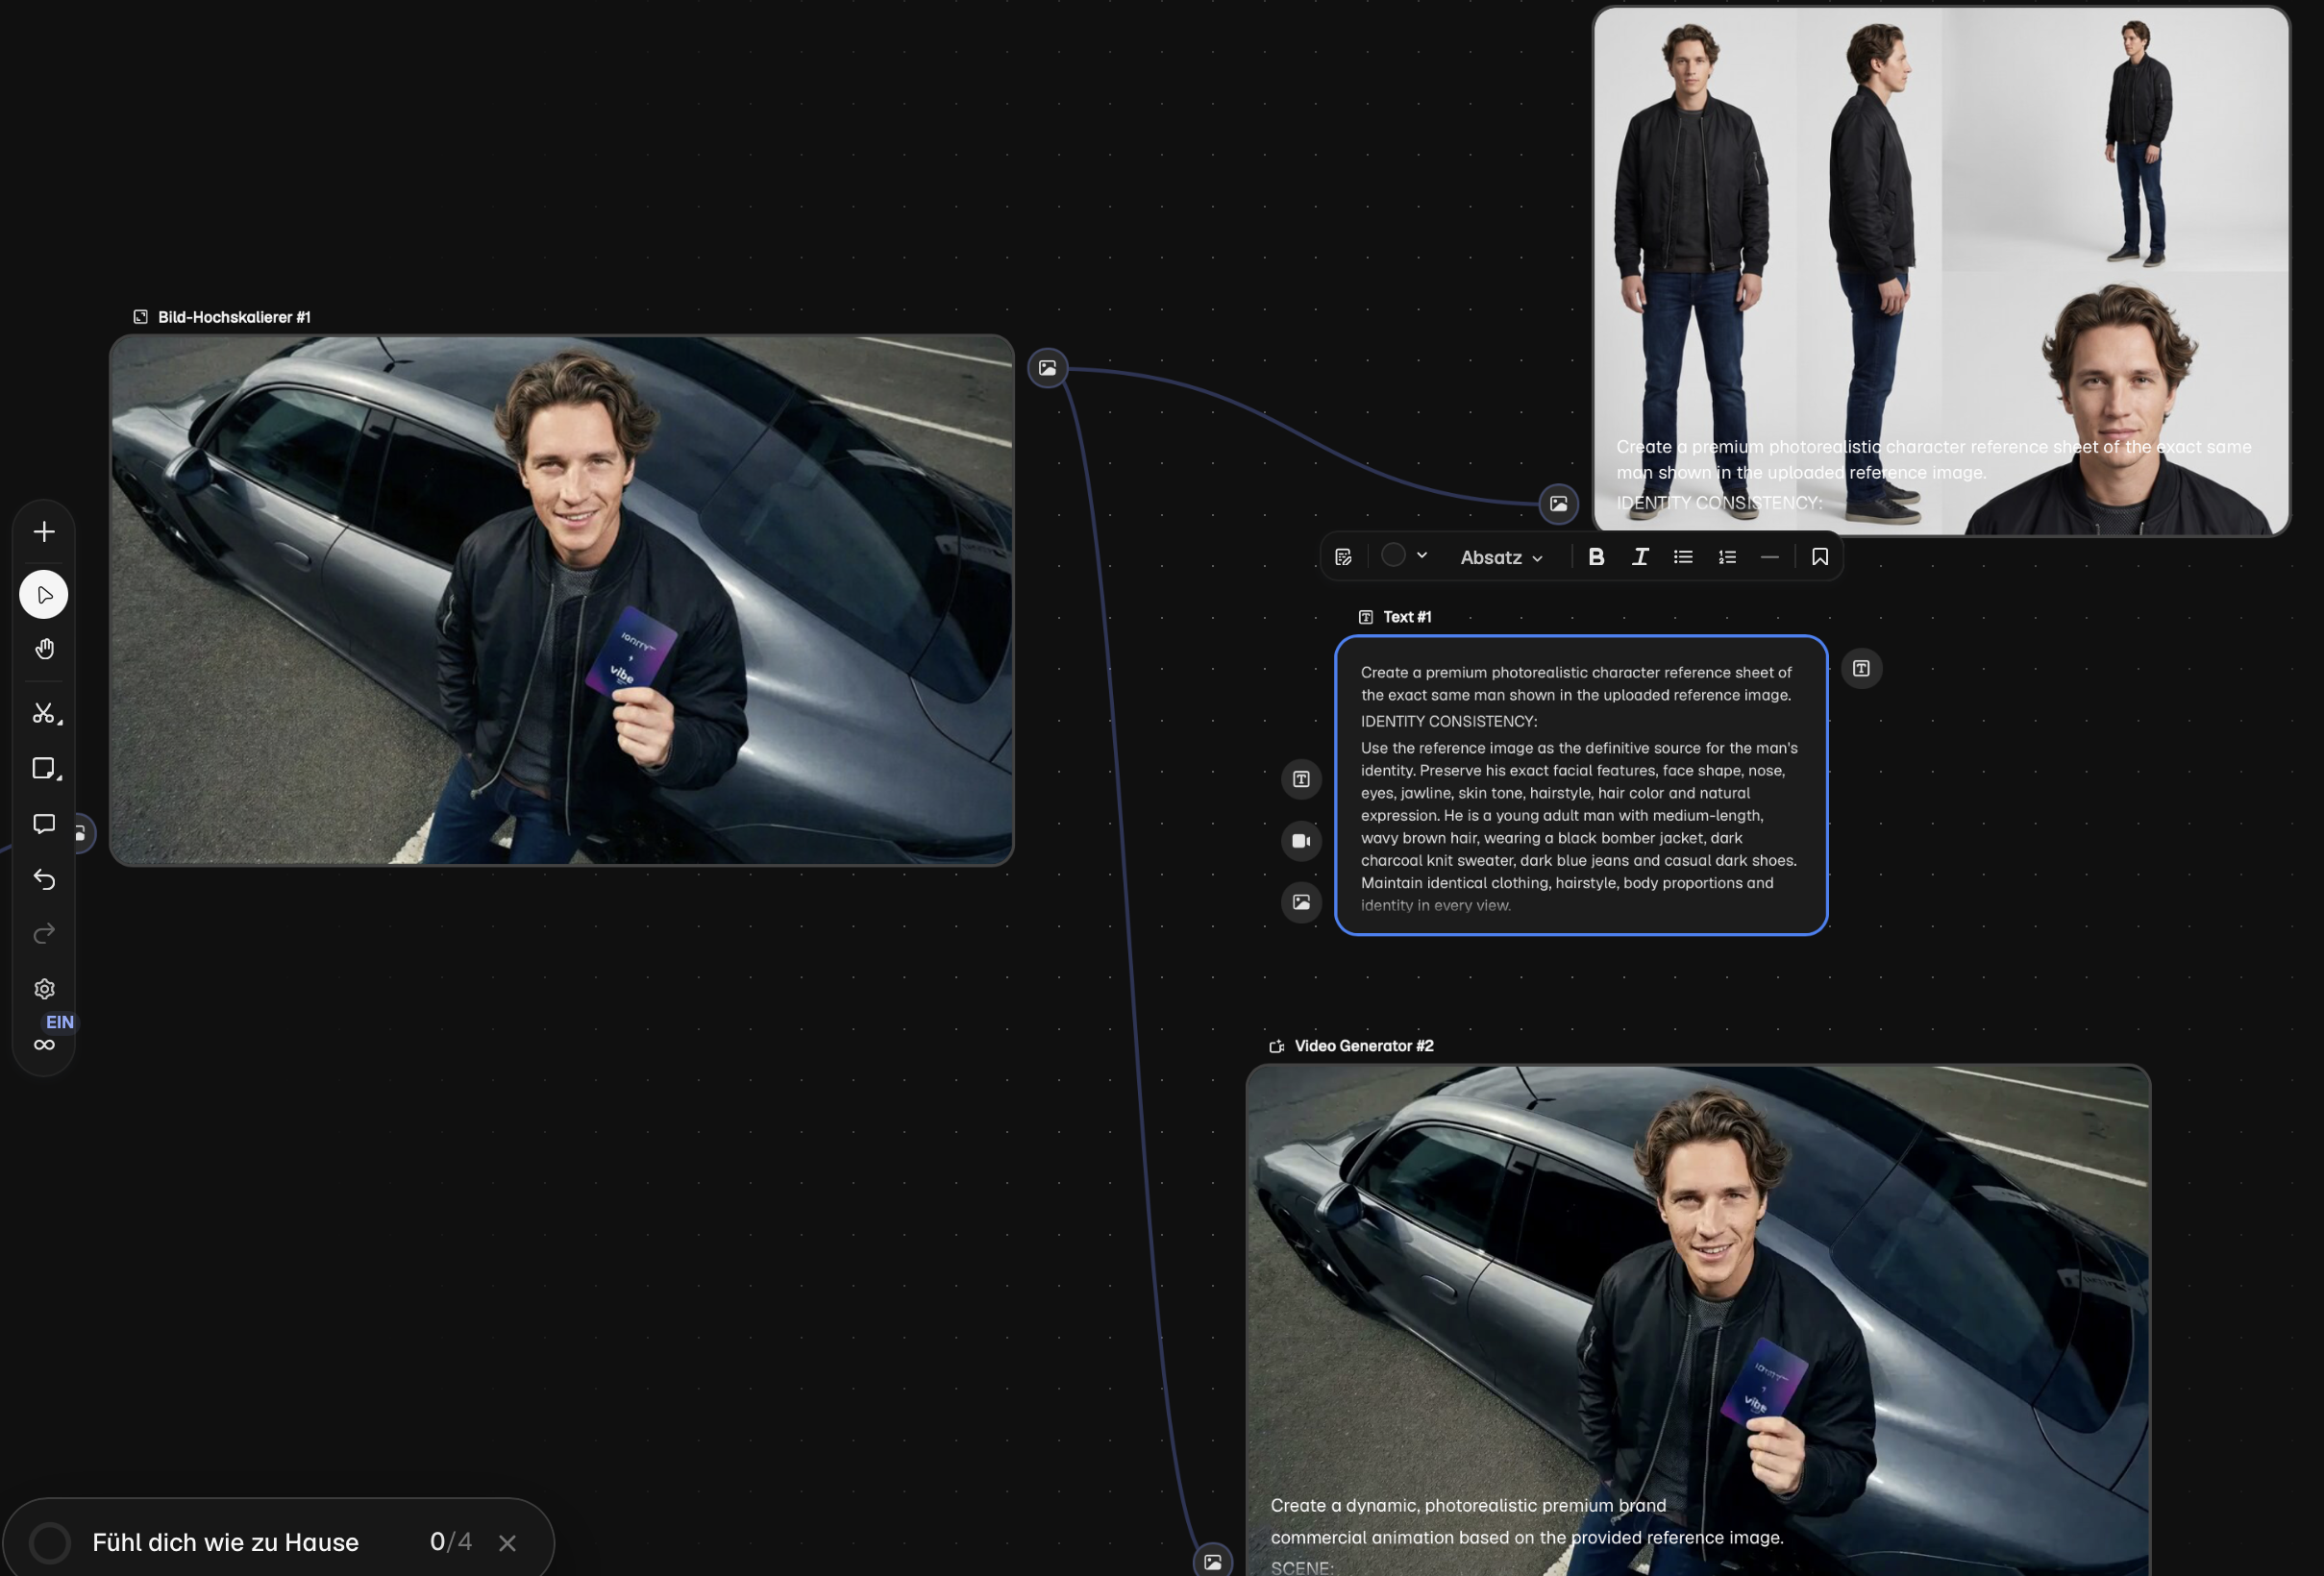Open the settings gear in left toolbar
Viewport: 2324px width, 1576px height.
click(44, 989)
